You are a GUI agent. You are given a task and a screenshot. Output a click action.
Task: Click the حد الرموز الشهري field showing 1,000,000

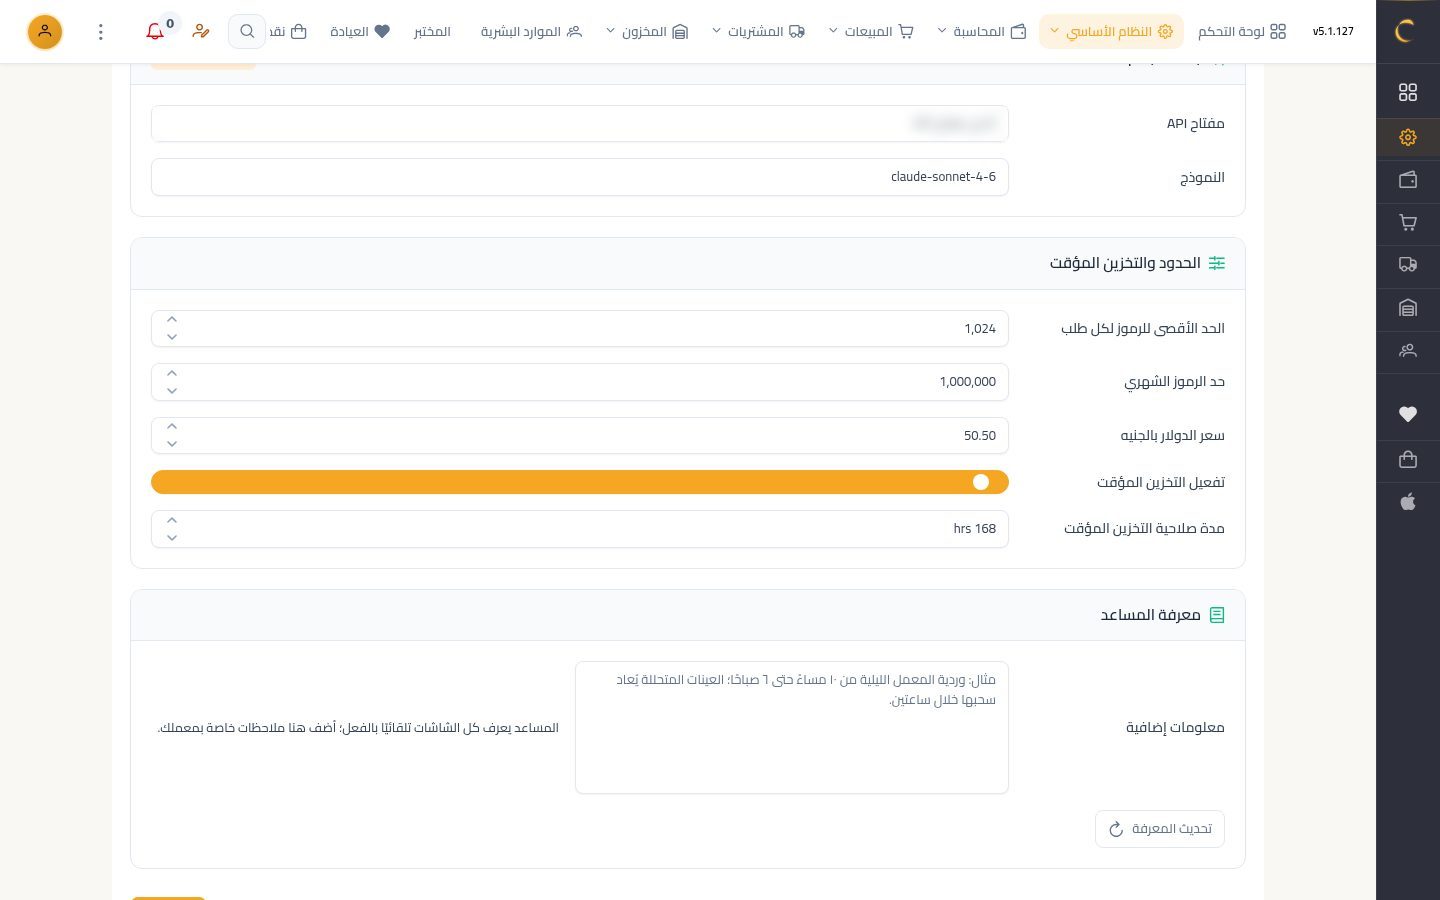point(580,382)
